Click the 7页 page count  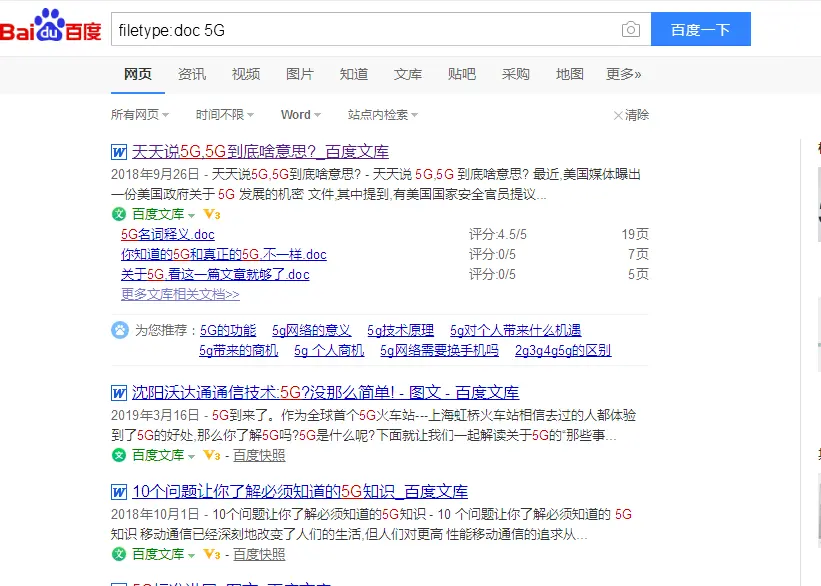(638, 255)
